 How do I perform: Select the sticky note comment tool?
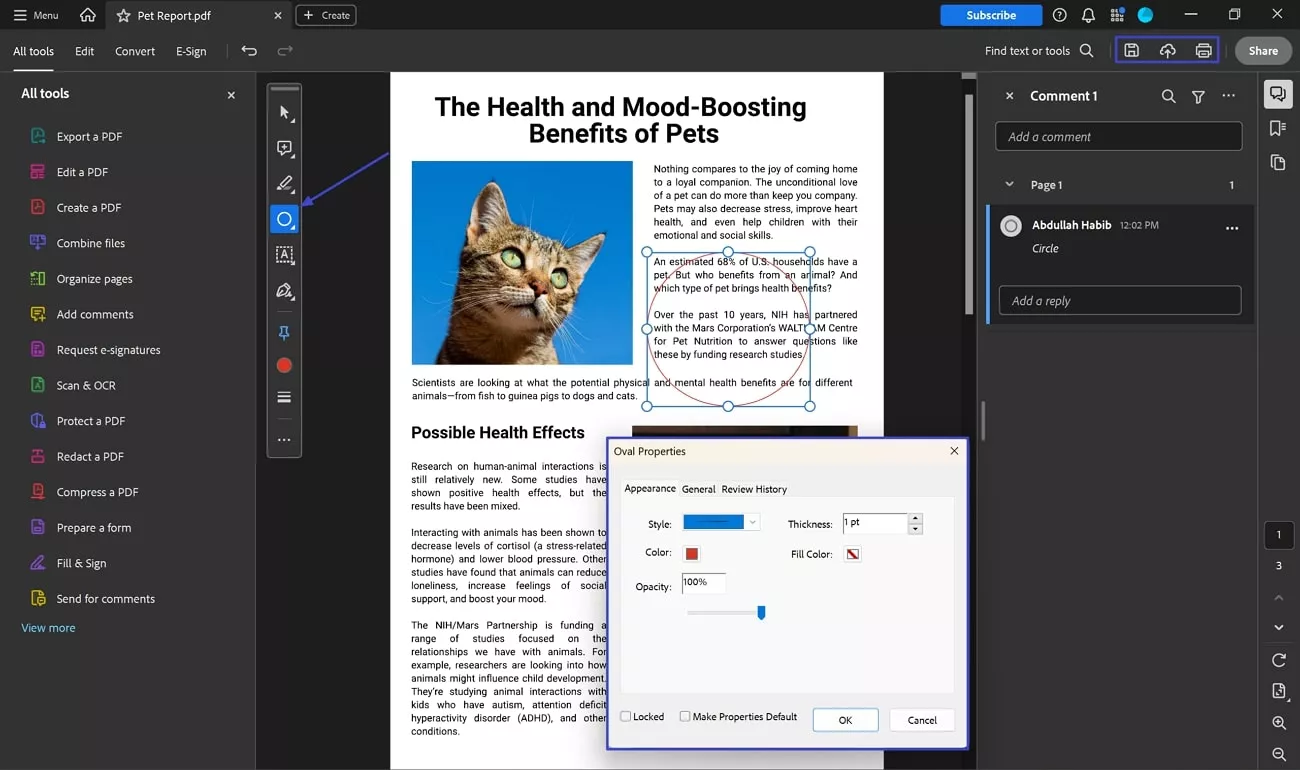(x=284, y=147)
